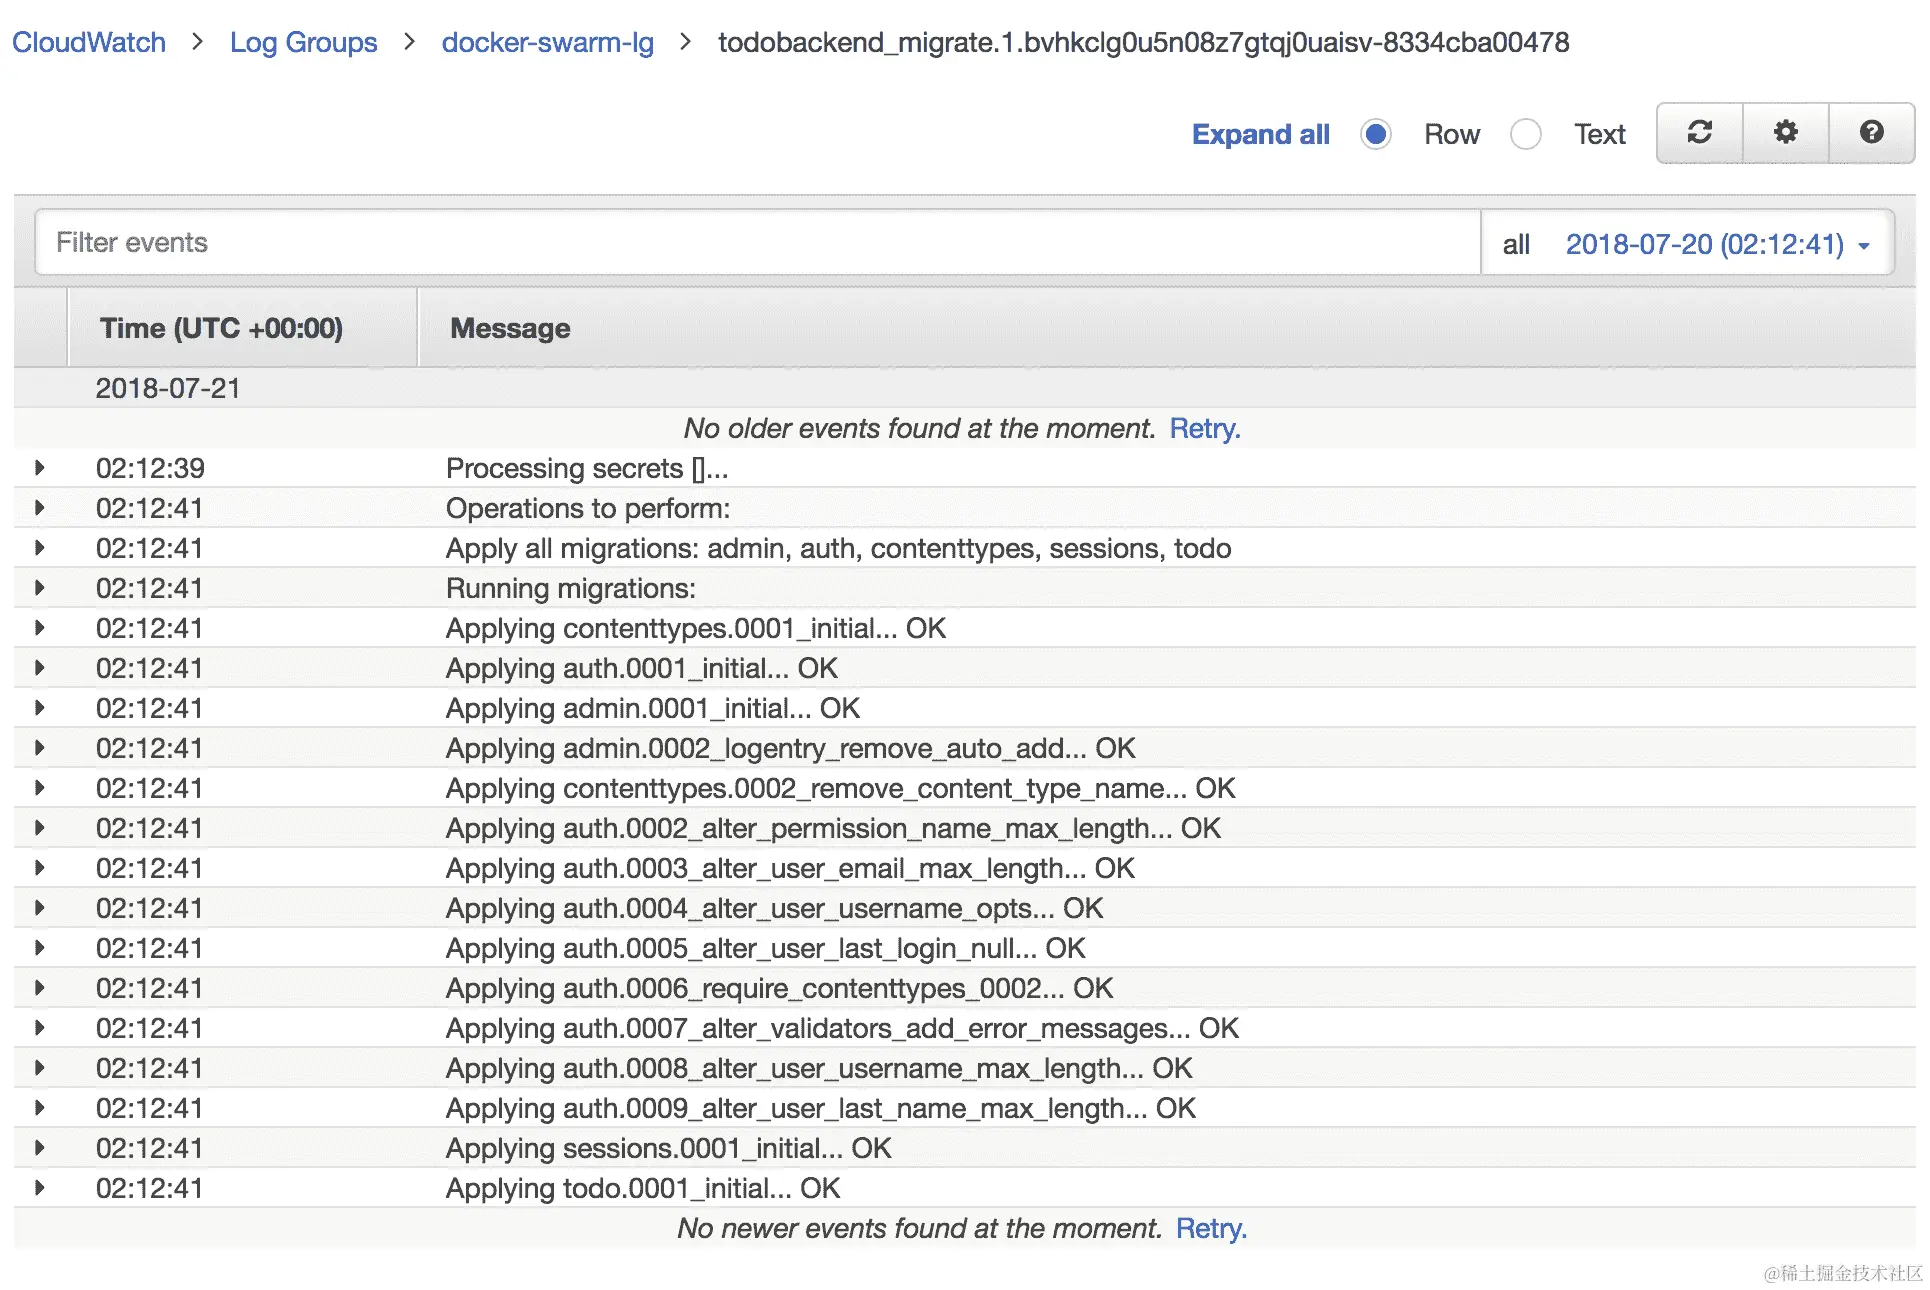Select the Text view radio button
The width and height of the screenshot is (1930, 1290).
tap(1526, 134)
